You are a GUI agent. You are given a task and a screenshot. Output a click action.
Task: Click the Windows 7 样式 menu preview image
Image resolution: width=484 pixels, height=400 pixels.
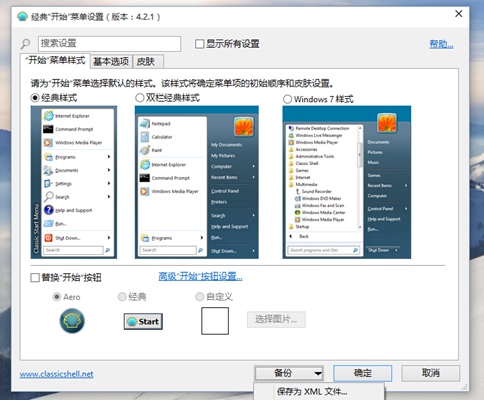pos(347,182)
